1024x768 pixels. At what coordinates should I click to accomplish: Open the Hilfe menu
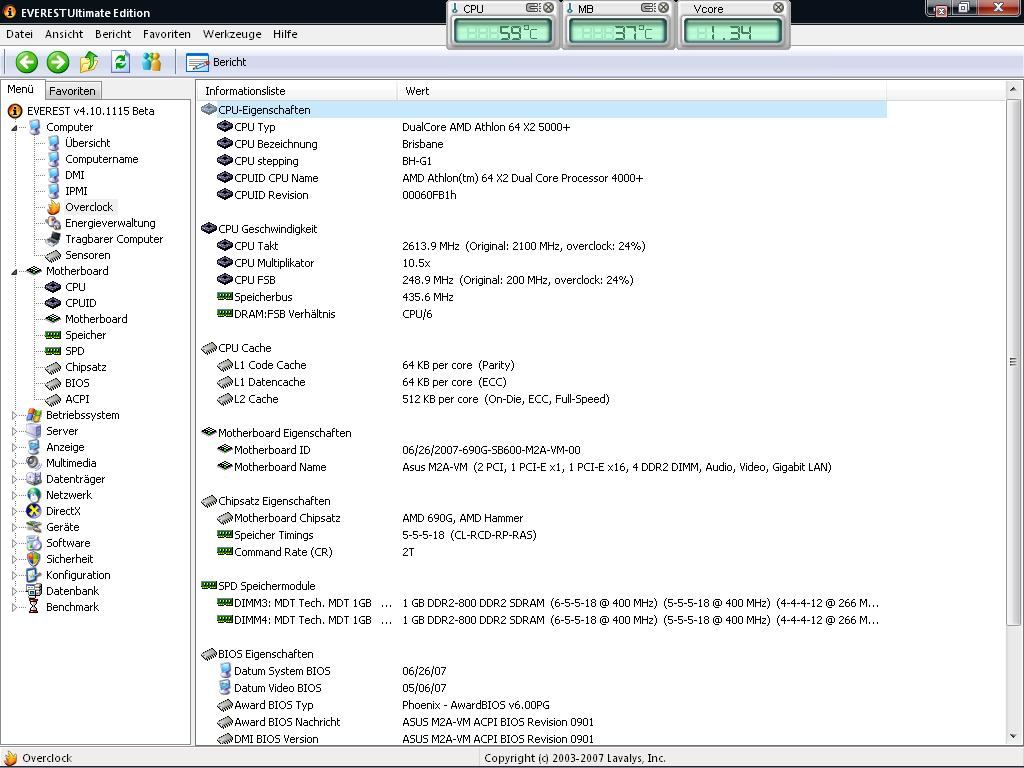pyautogui.click(x=285, y=34)
